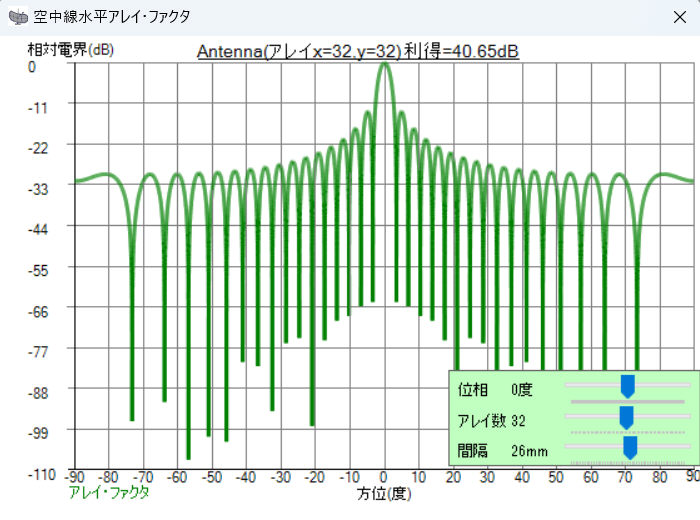This screenshot has width=700, height=520.
Task: Click 間隔 slider track right of handle
Action: pos(664,446)
